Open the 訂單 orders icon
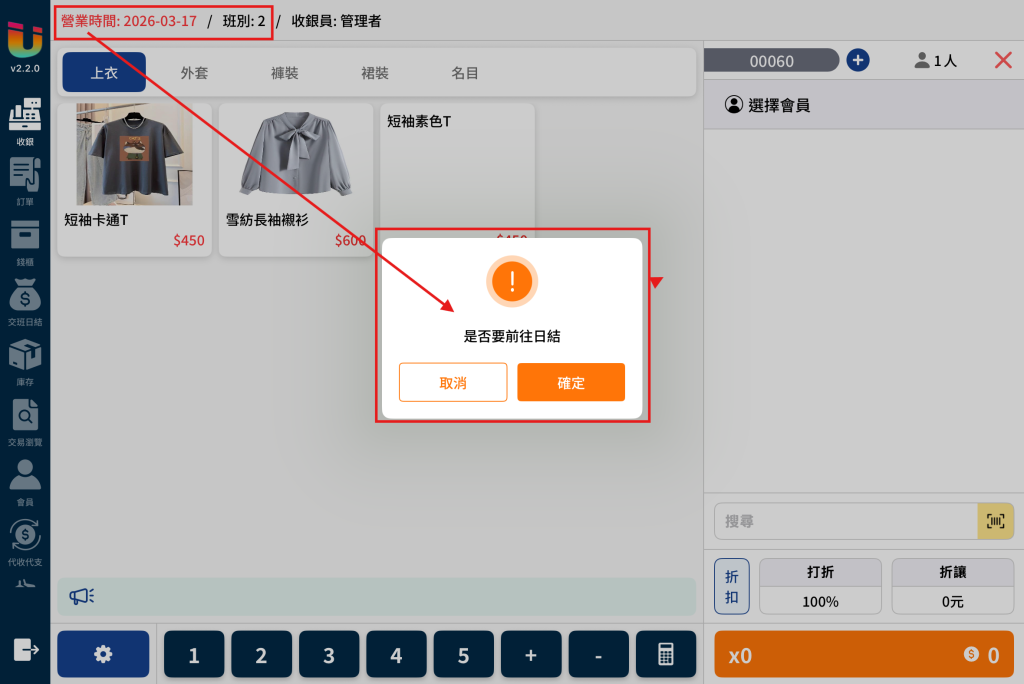The height and width of the screenshot is (684, 1024). pyautogui.click(x=25, y=182)
